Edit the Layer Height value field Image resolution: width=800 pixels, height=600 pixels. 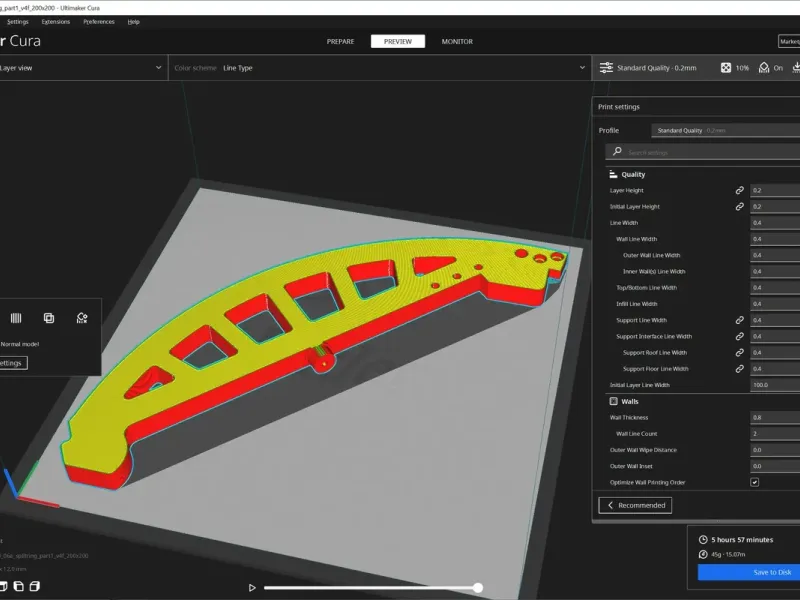pyautogui.click(x=775, y=190)
